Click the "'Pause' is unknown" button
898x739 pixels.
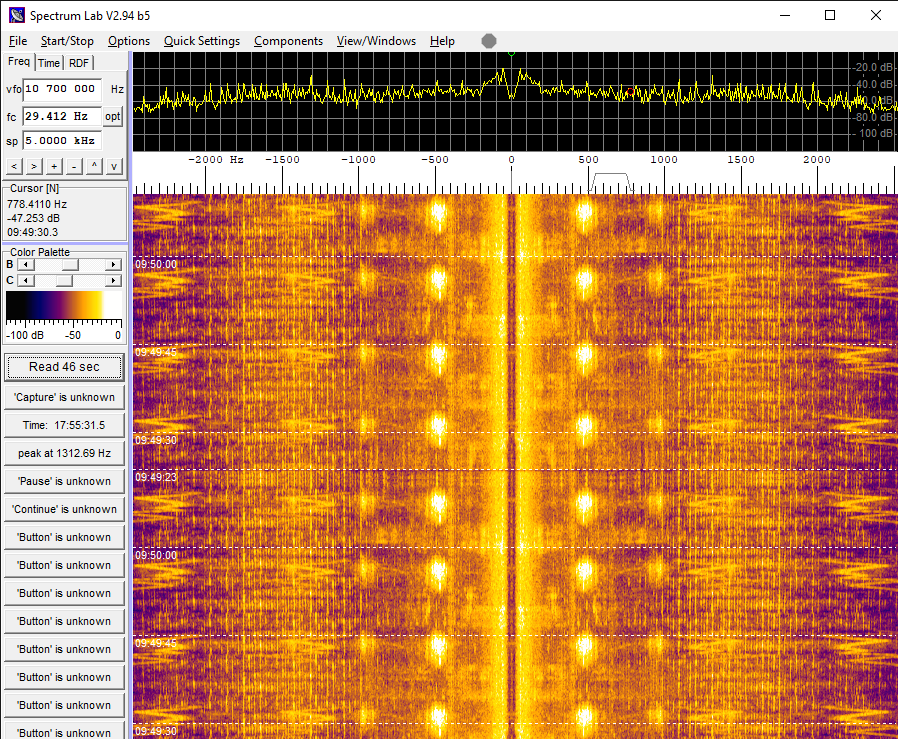64,481
